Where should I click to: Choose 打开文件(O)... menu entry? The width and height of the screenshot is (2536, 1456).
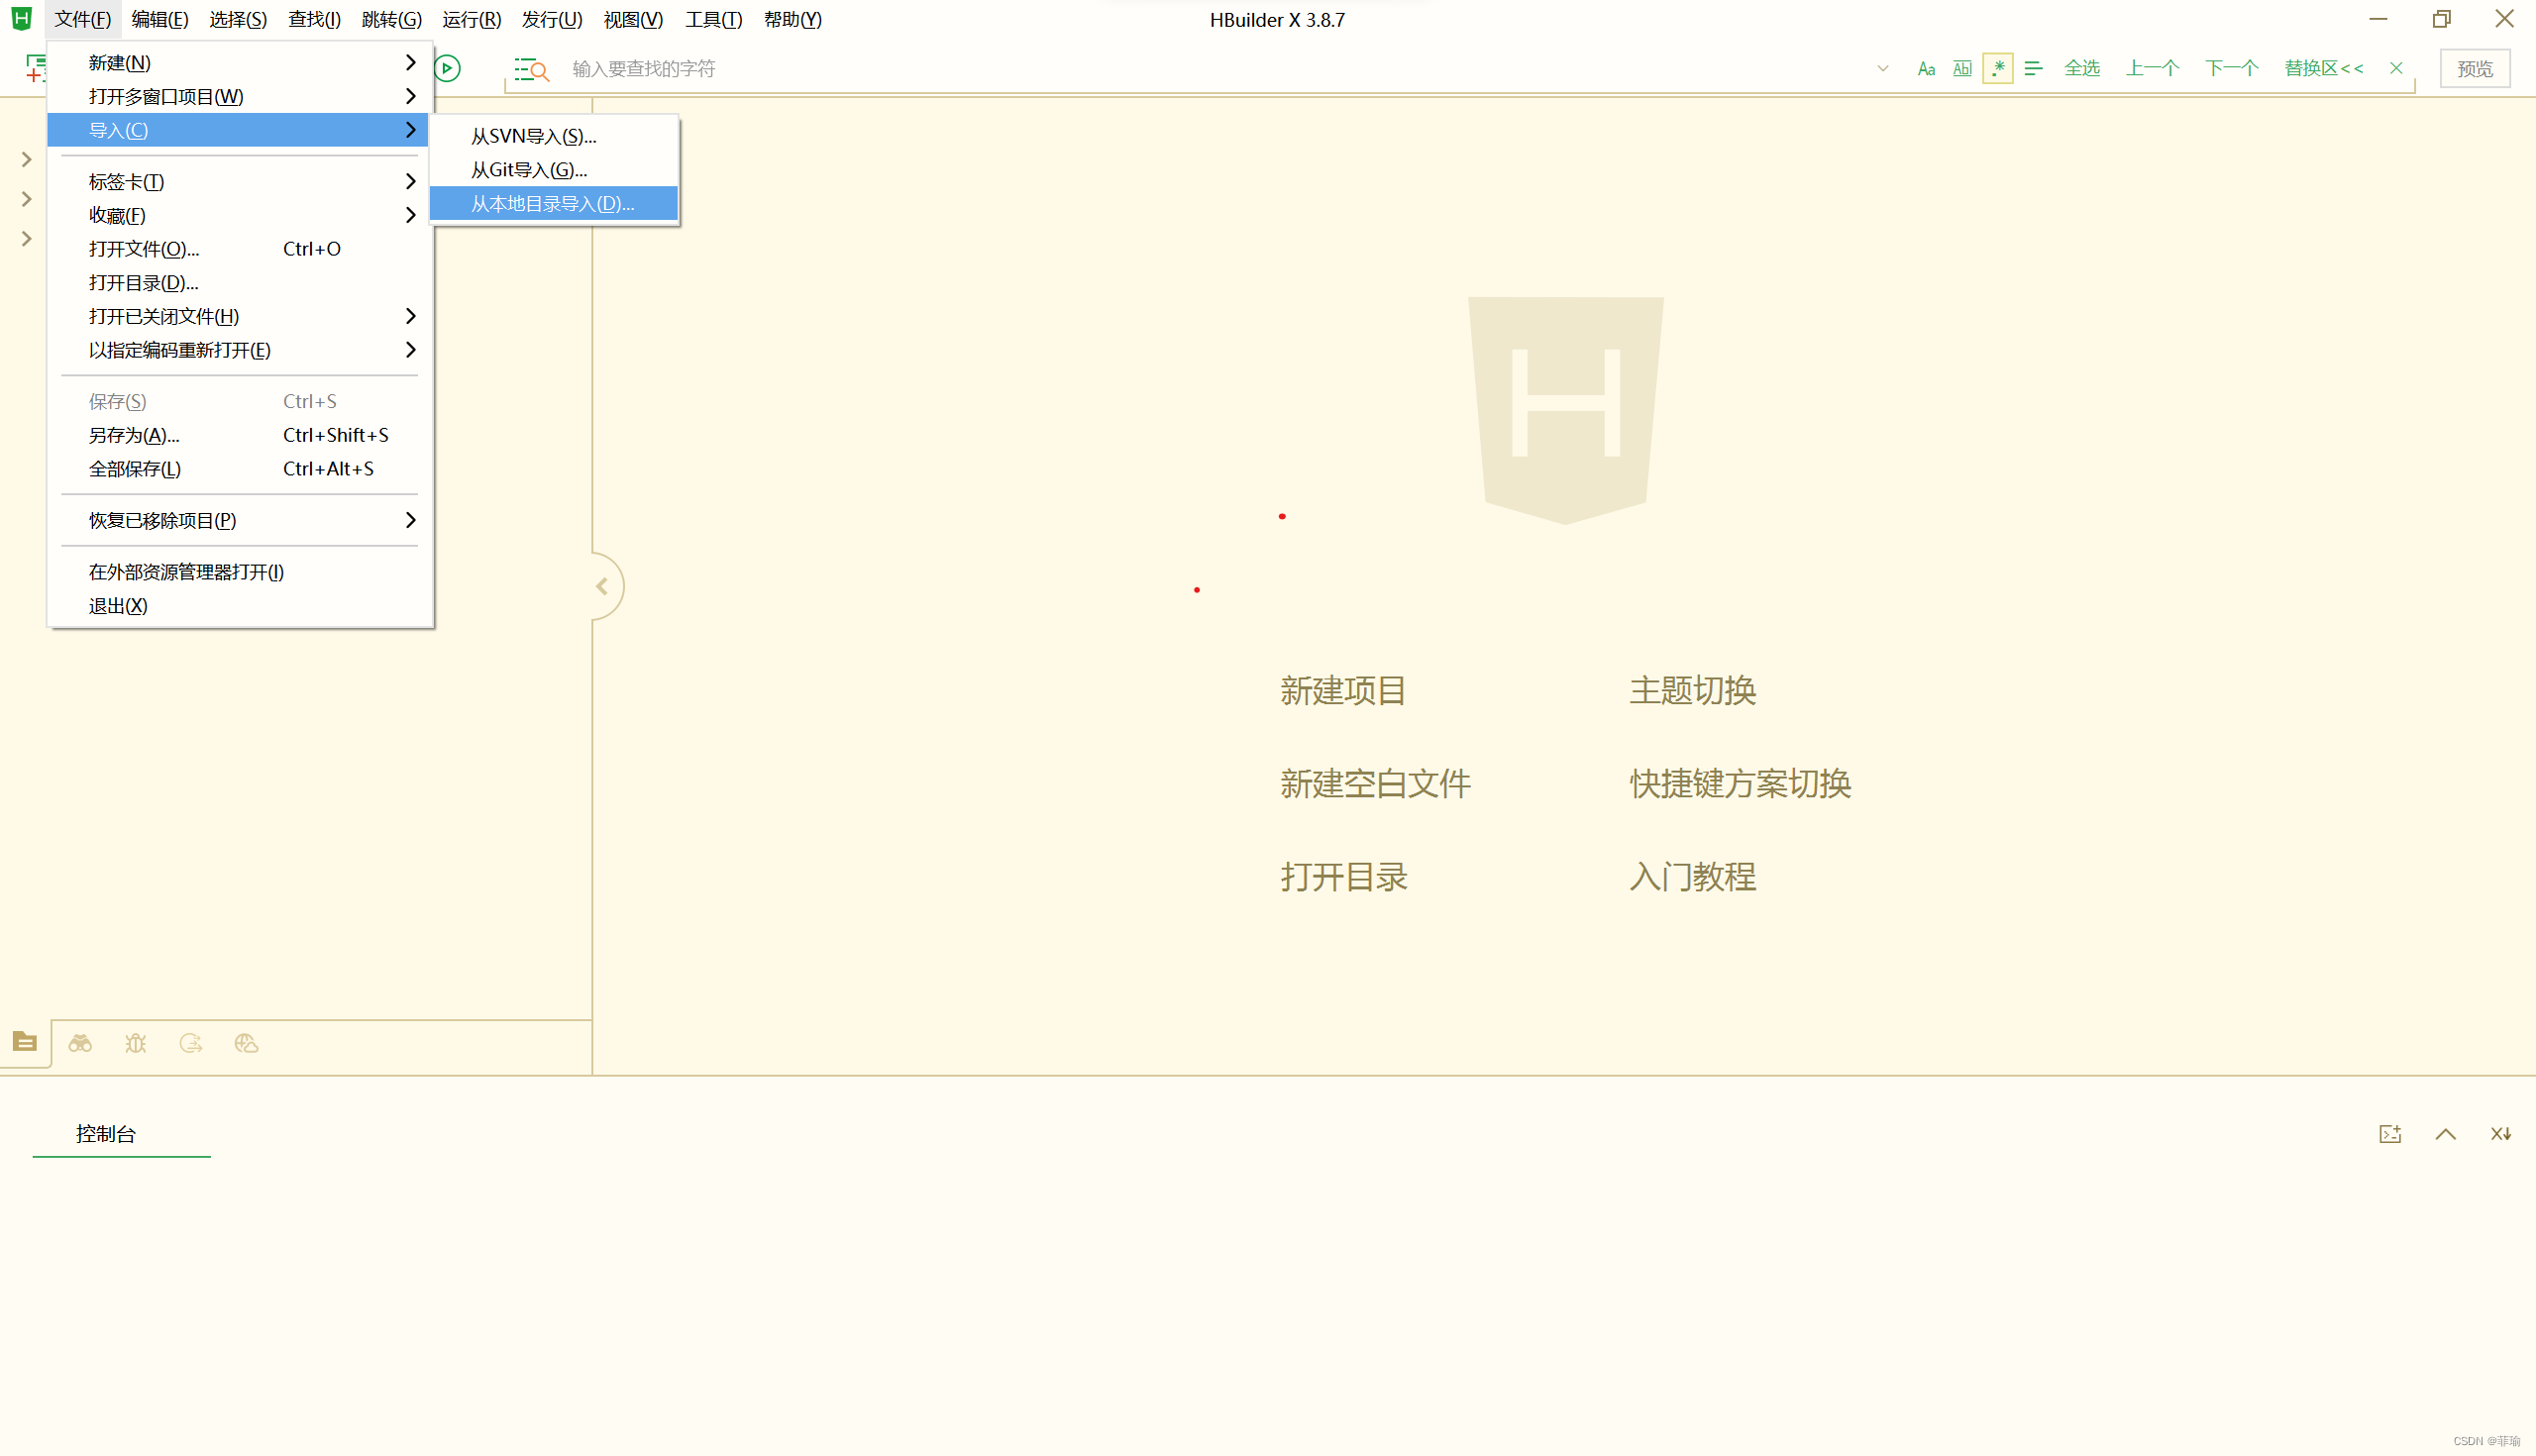coord(239,249)
